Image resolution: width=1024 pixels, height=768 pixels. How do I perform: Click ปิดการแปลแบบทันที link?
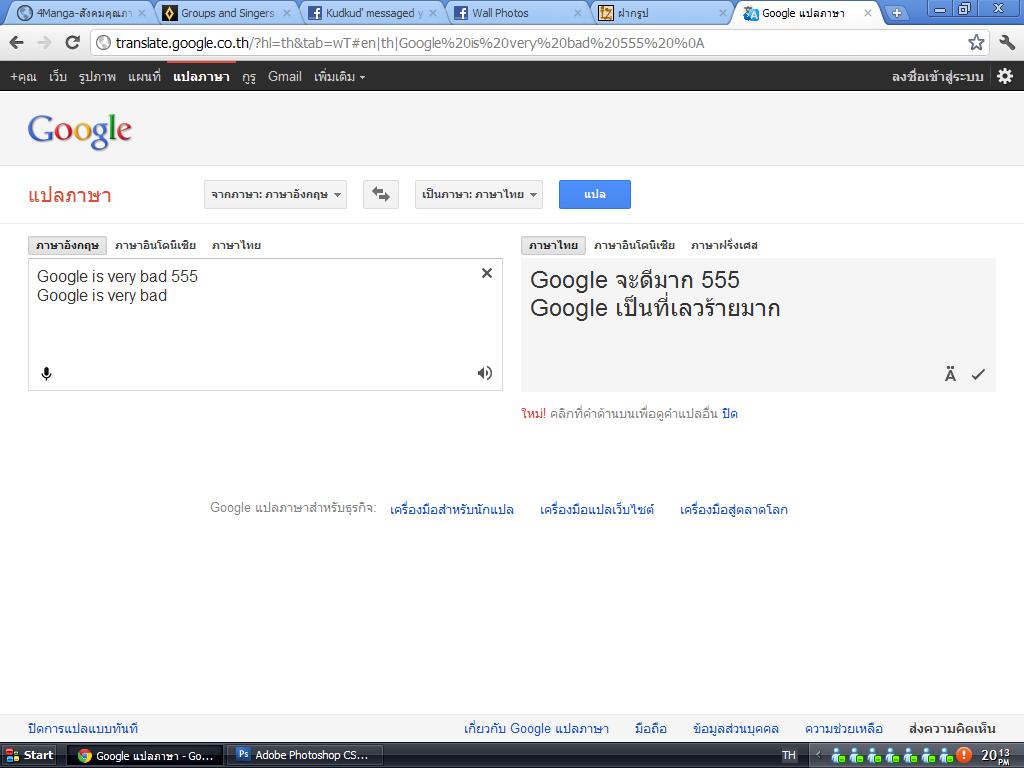(x=83, y=728)
